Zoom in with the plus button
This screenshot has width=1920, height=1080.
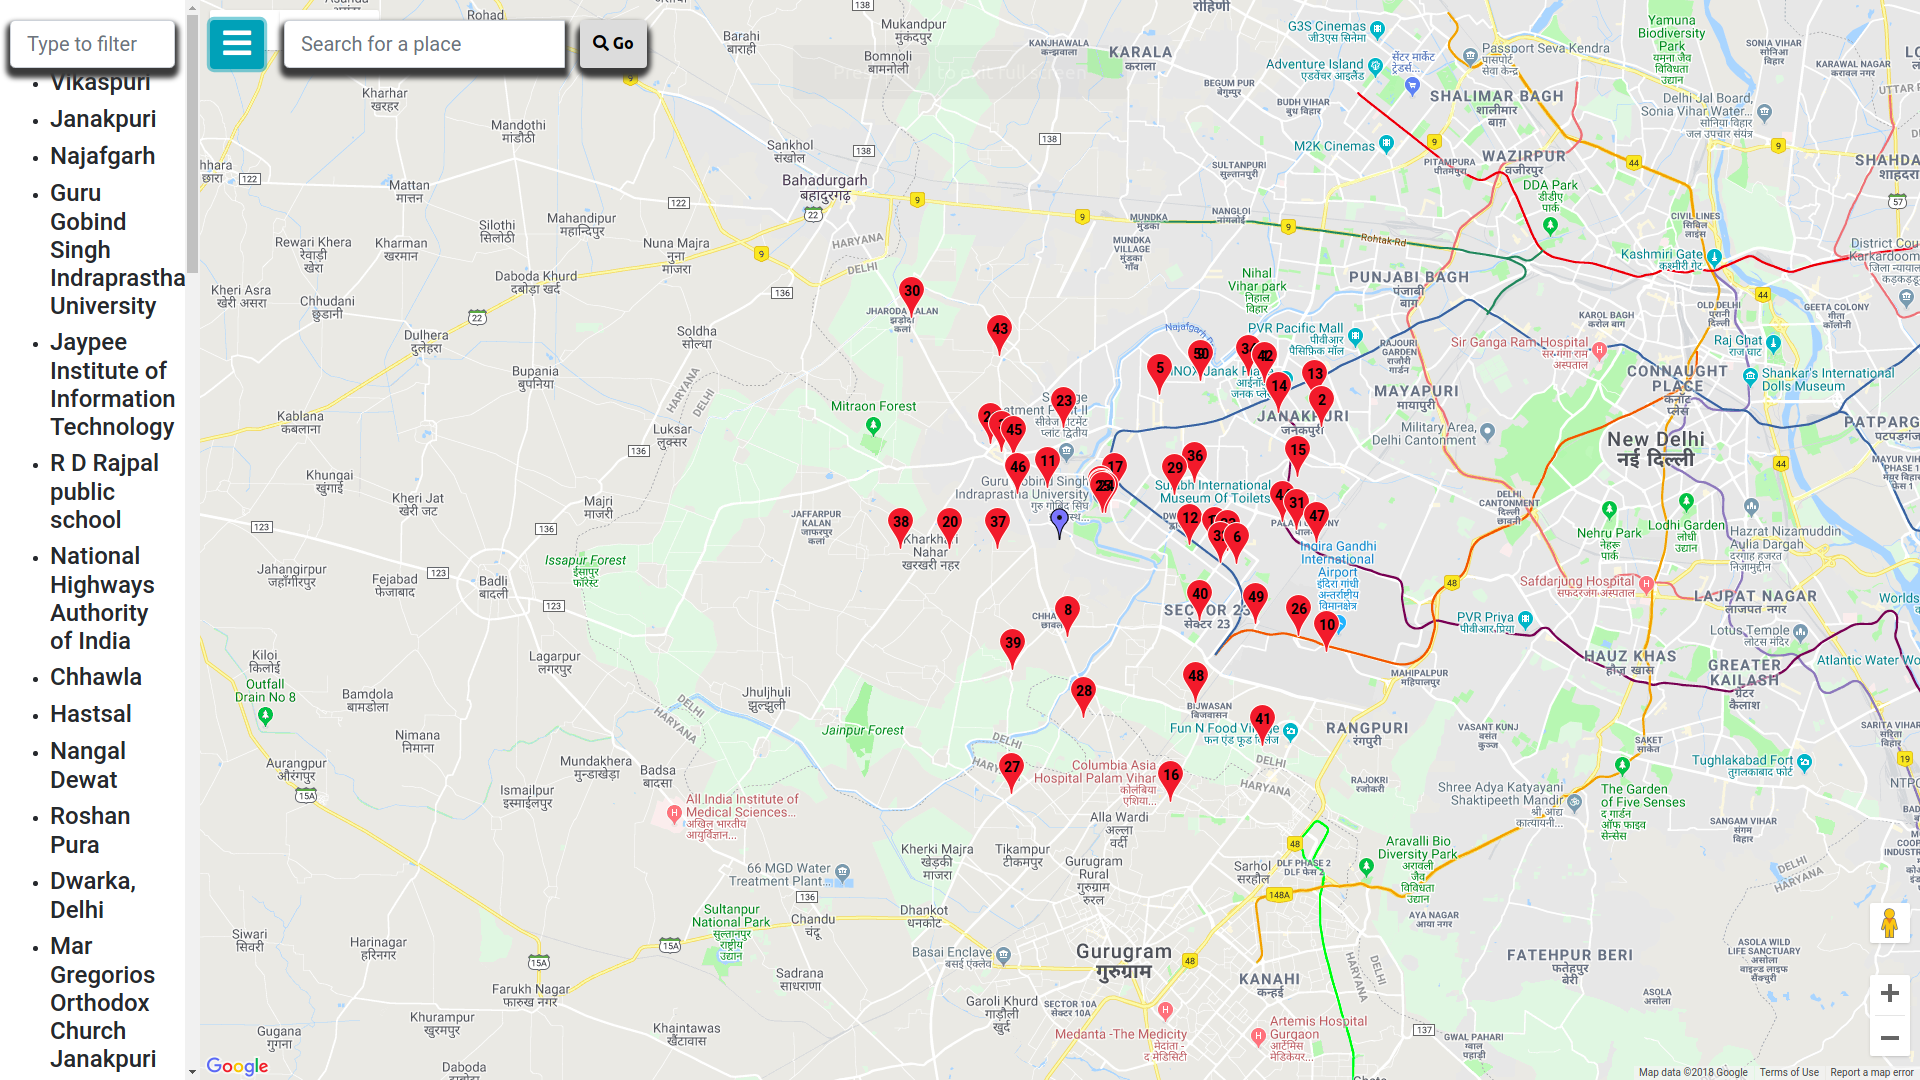tap(1889, 993)
